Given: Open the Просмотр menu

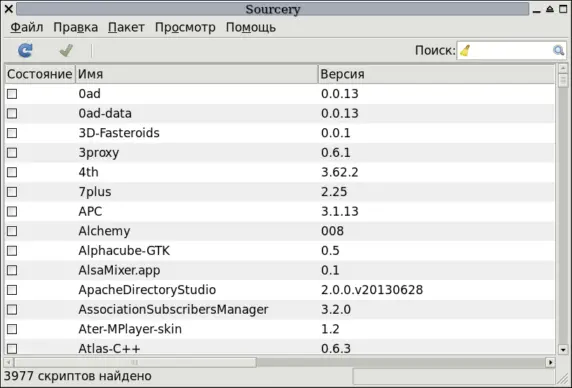Looking at the screenshot, I should 185,27.
